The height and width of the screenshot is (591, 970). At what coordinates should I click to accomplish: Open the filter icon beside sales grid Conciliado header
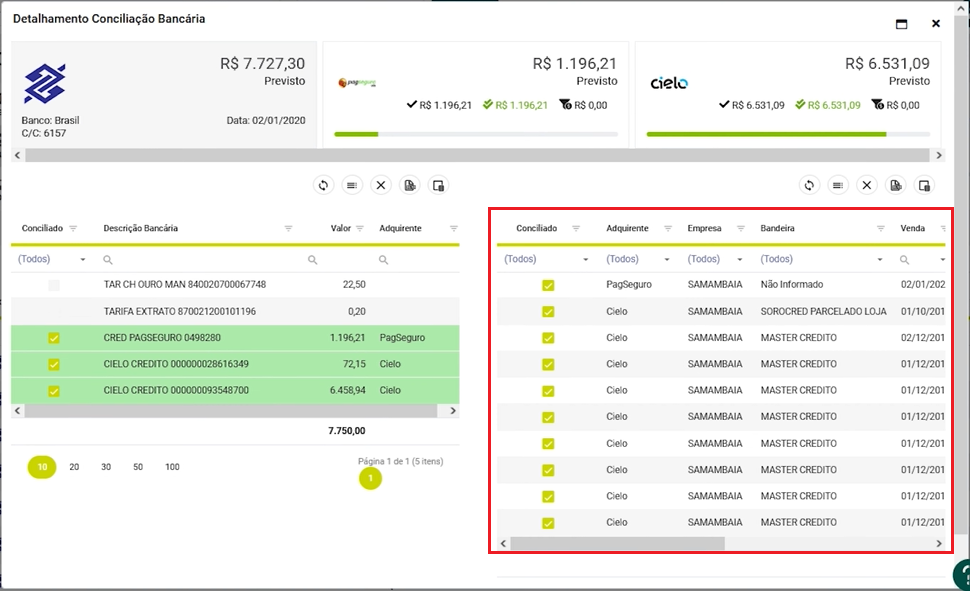click(x=576, y=228)
